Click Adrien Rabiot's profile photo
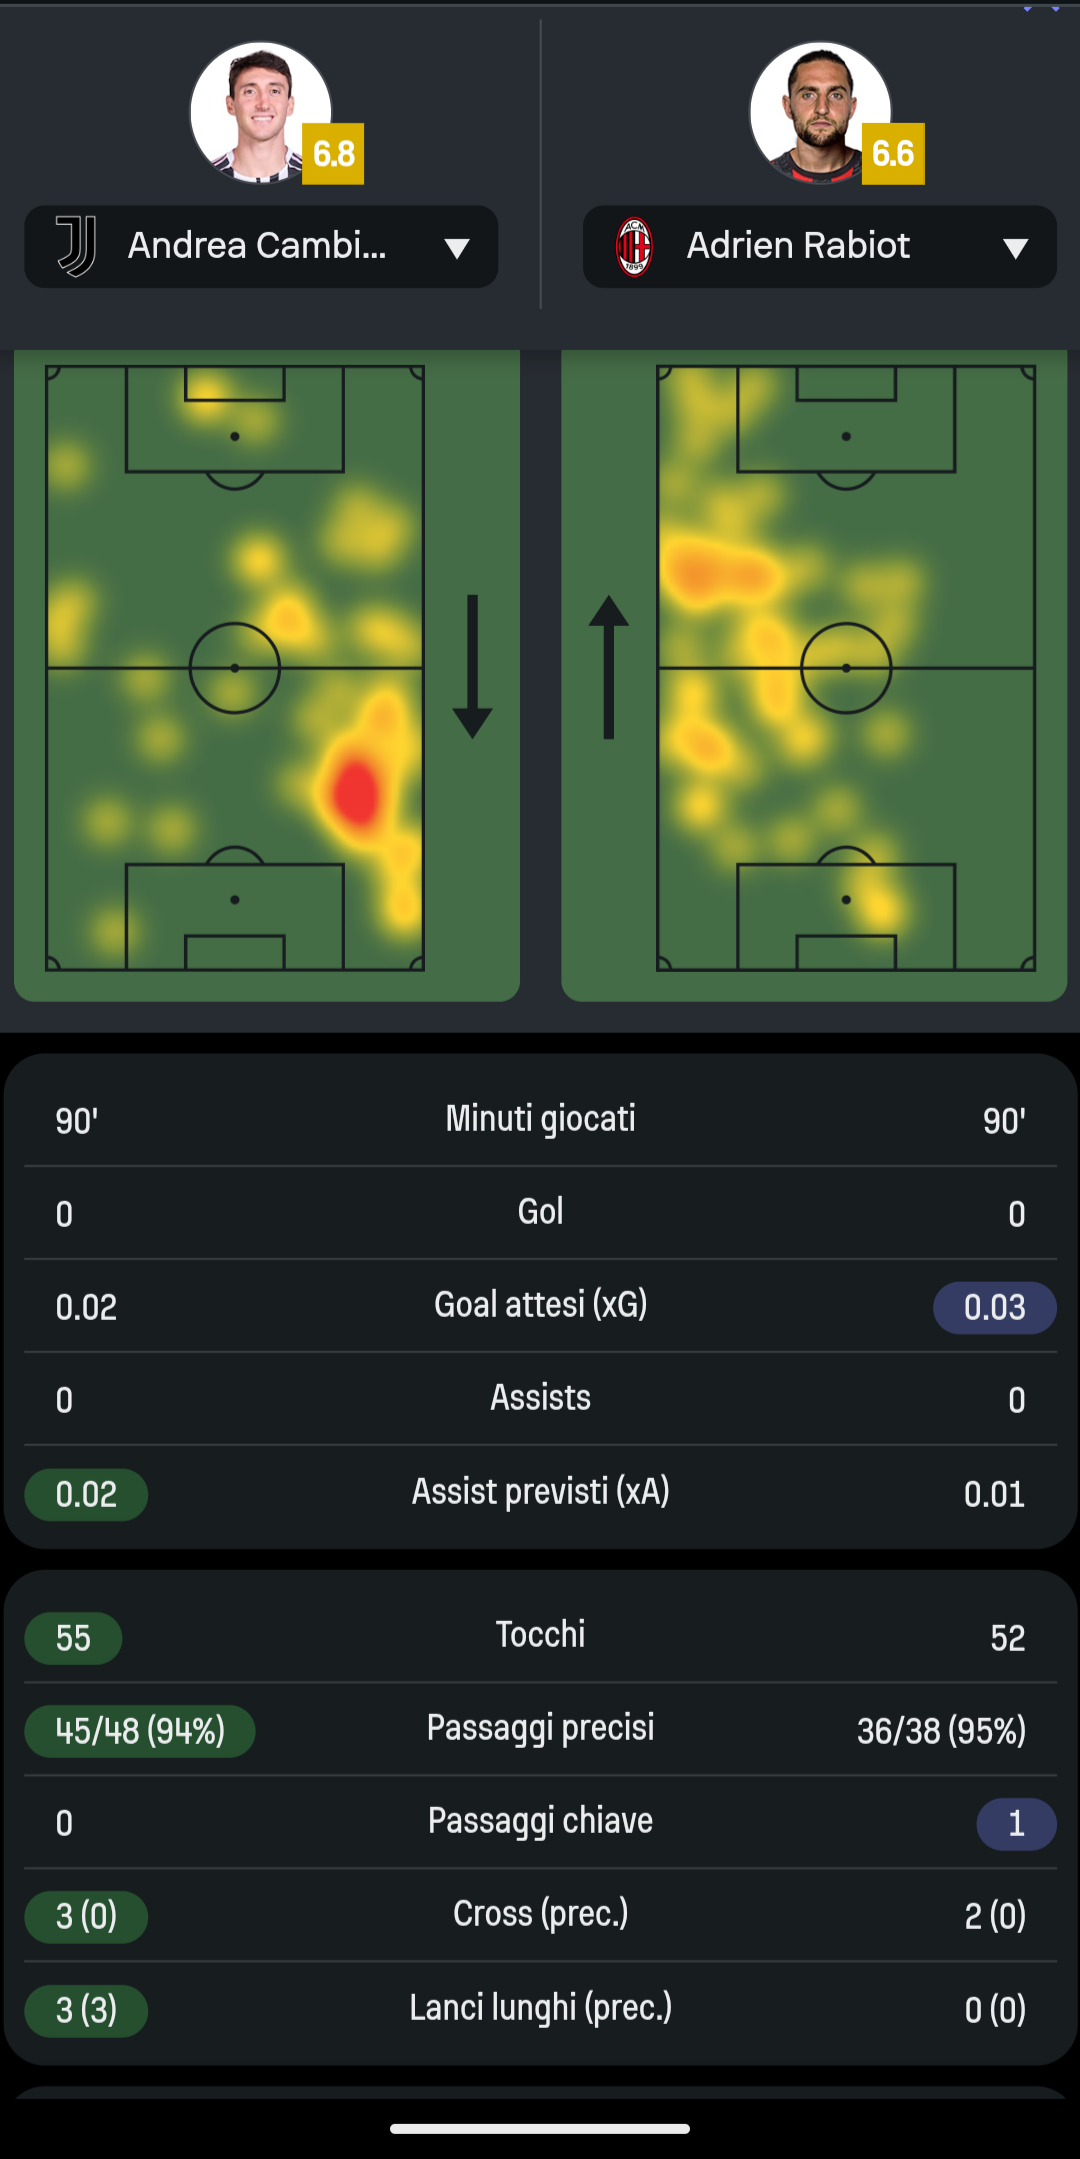 point(820,112)
